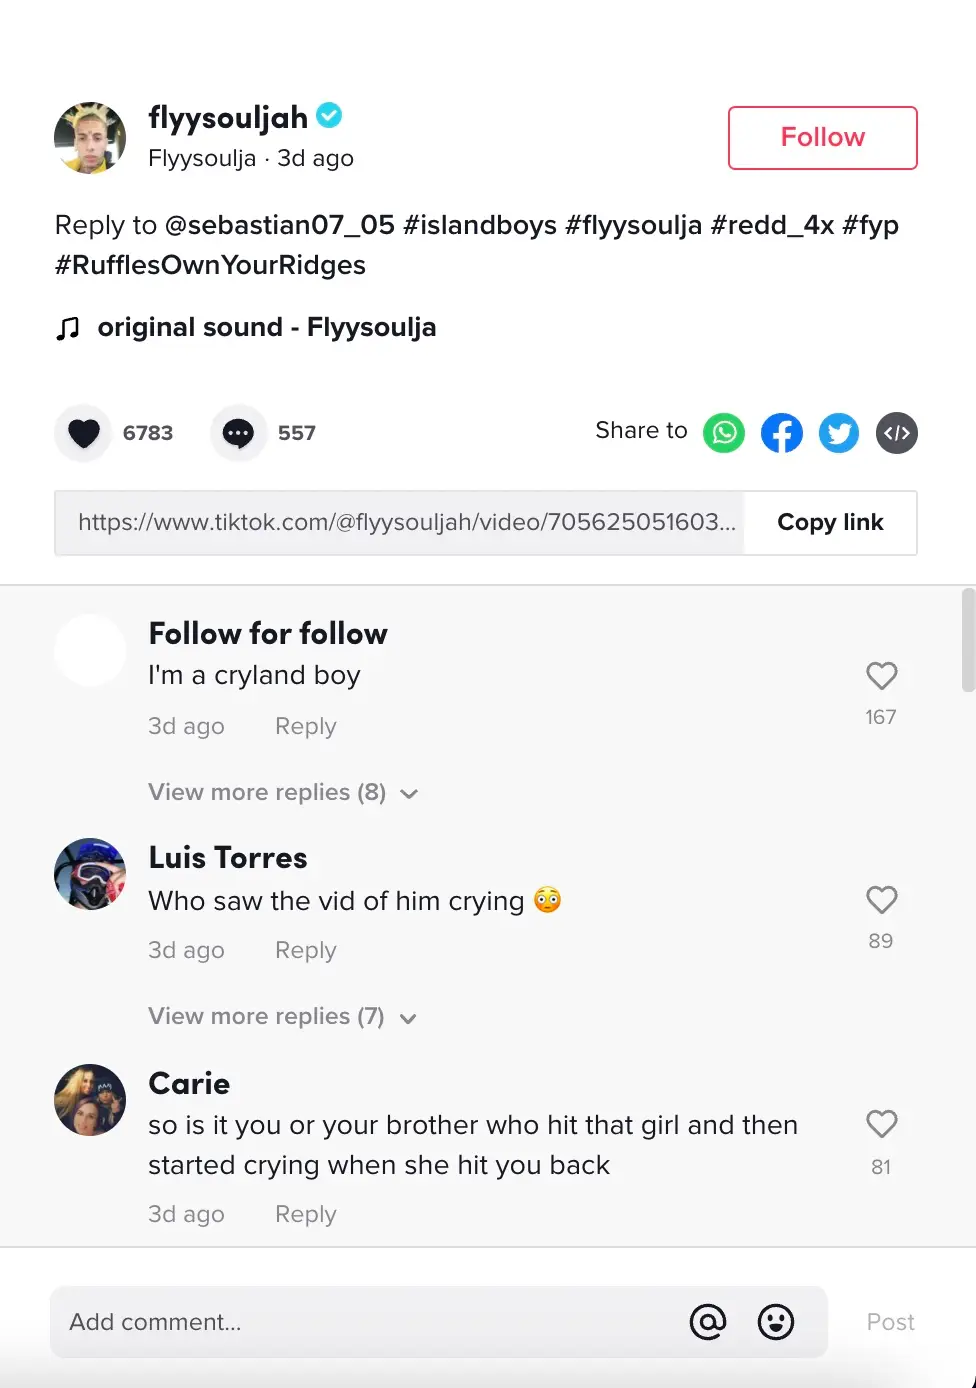The height and width of the screenshot is (1388, 976).
Task: Open Flyysoulja's verified badge
Action: (328, 115)
